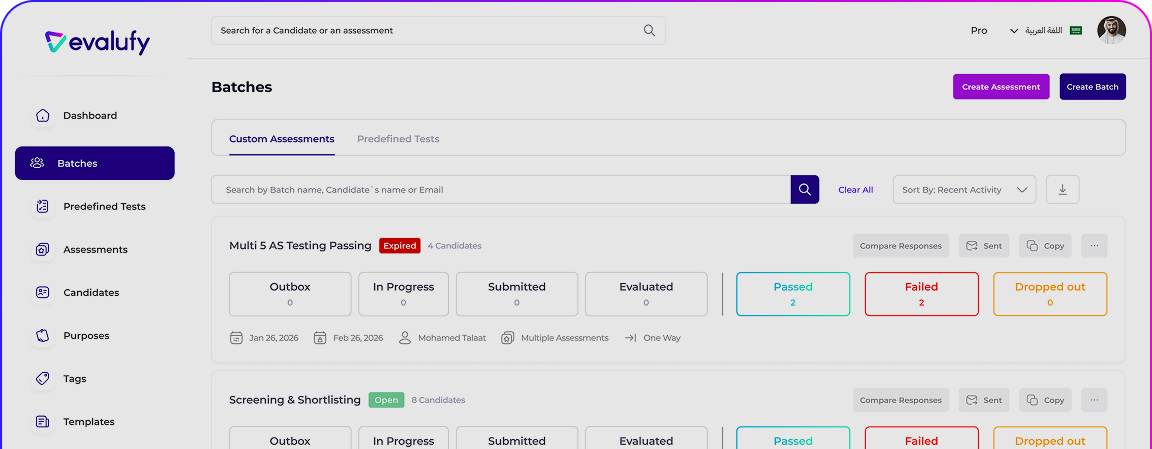The width and height of the screenshot is (1152, 449).
Task: Open the user profile avatar
Action: click(1111, 31)
